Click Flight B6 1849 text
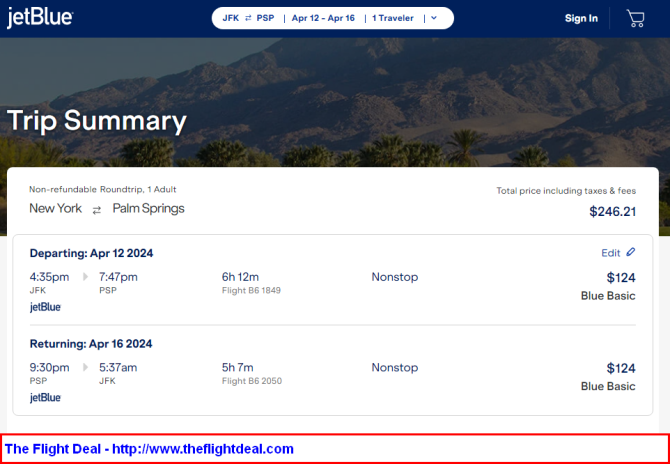 (x=251, y=291)
